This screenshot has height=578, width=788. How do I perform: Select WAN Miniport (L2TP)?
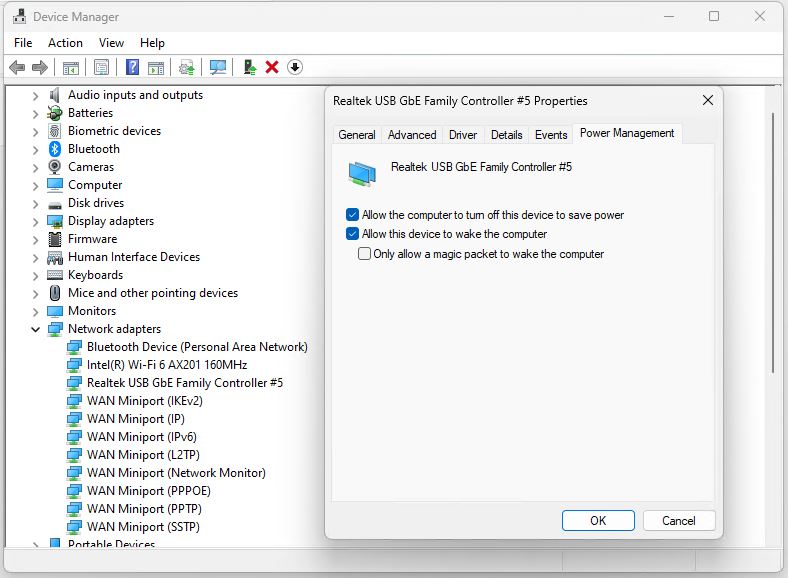[143, 455]
